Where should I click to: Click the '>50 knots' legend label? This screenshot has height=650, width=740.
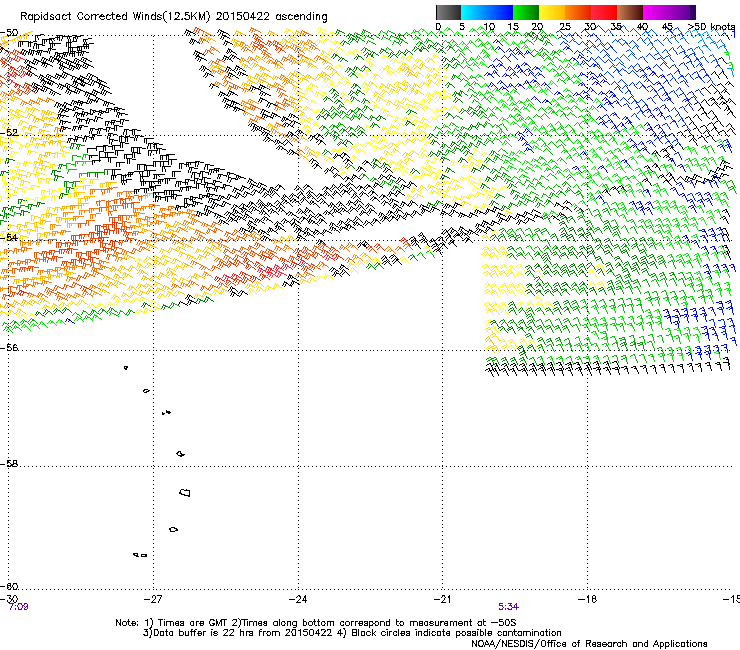click(x=711, y=26)
